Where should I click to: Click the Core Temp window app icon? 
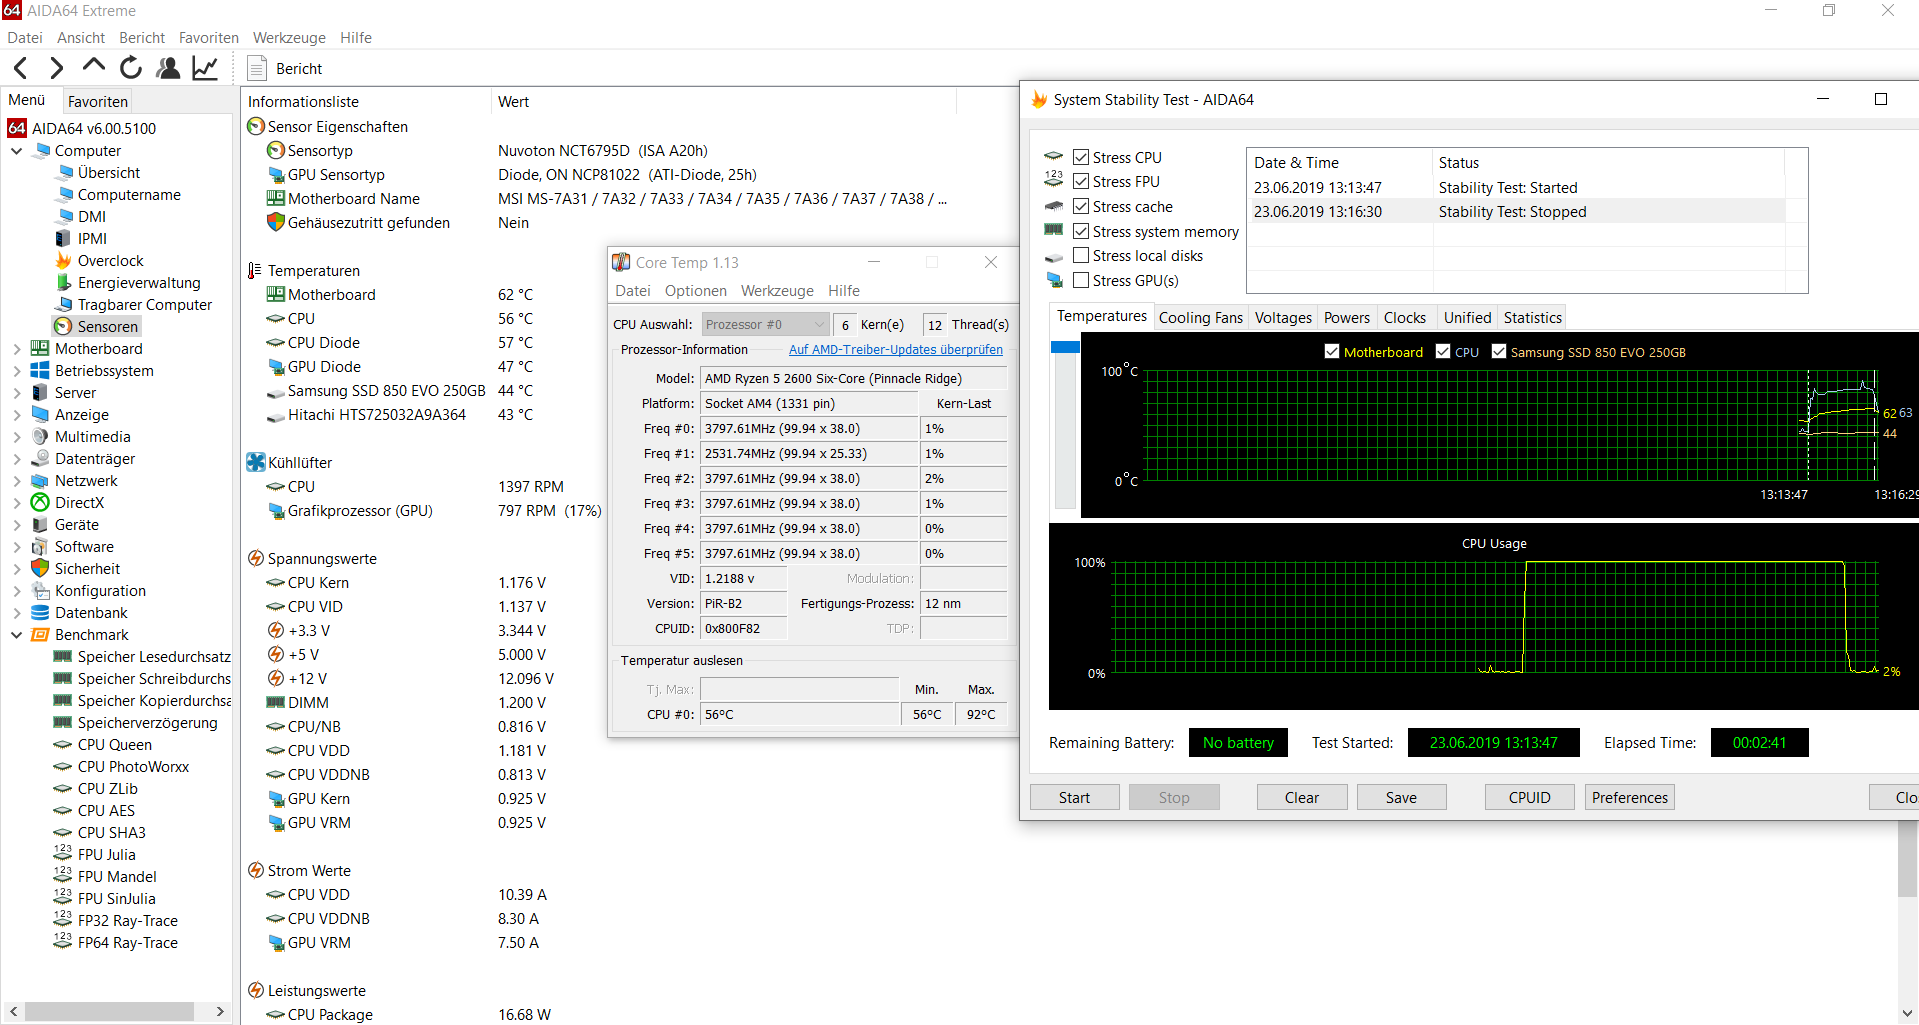(x=621, y=262)
